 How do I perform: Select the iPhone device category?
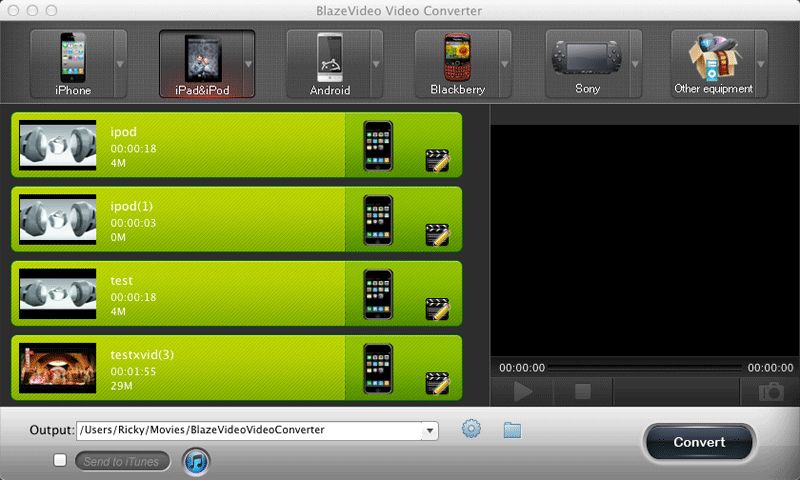point(72,64)
